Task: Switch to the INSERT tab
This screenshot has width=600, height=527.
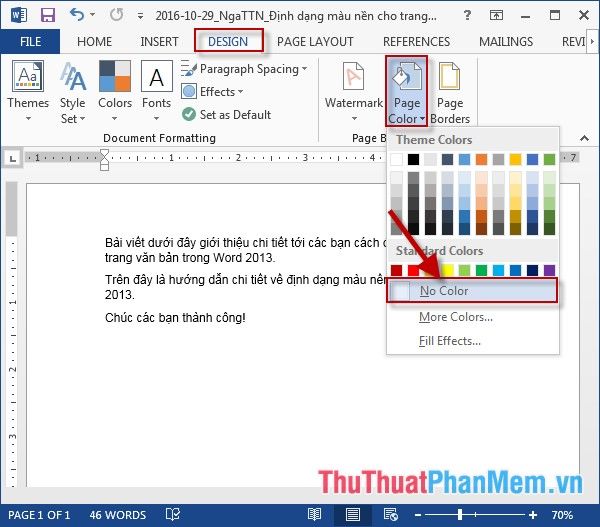Action: pyautogui.click(x=159, y=41)
